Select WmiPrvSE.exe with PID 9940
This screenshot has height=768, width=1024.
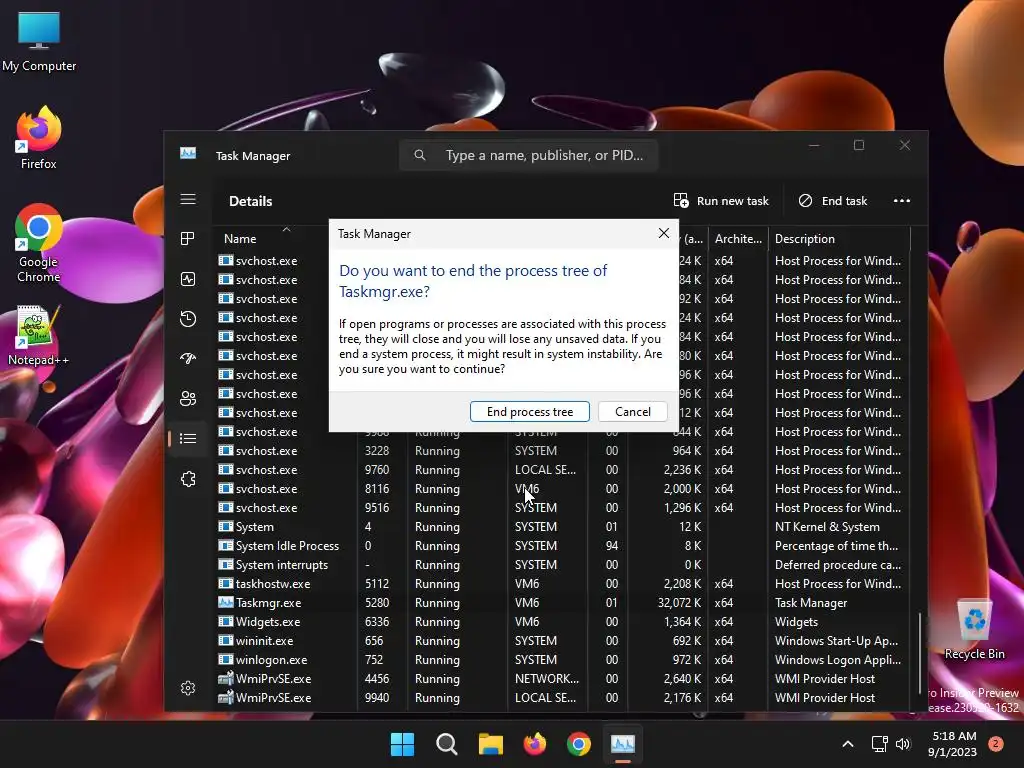pos(562,697)
